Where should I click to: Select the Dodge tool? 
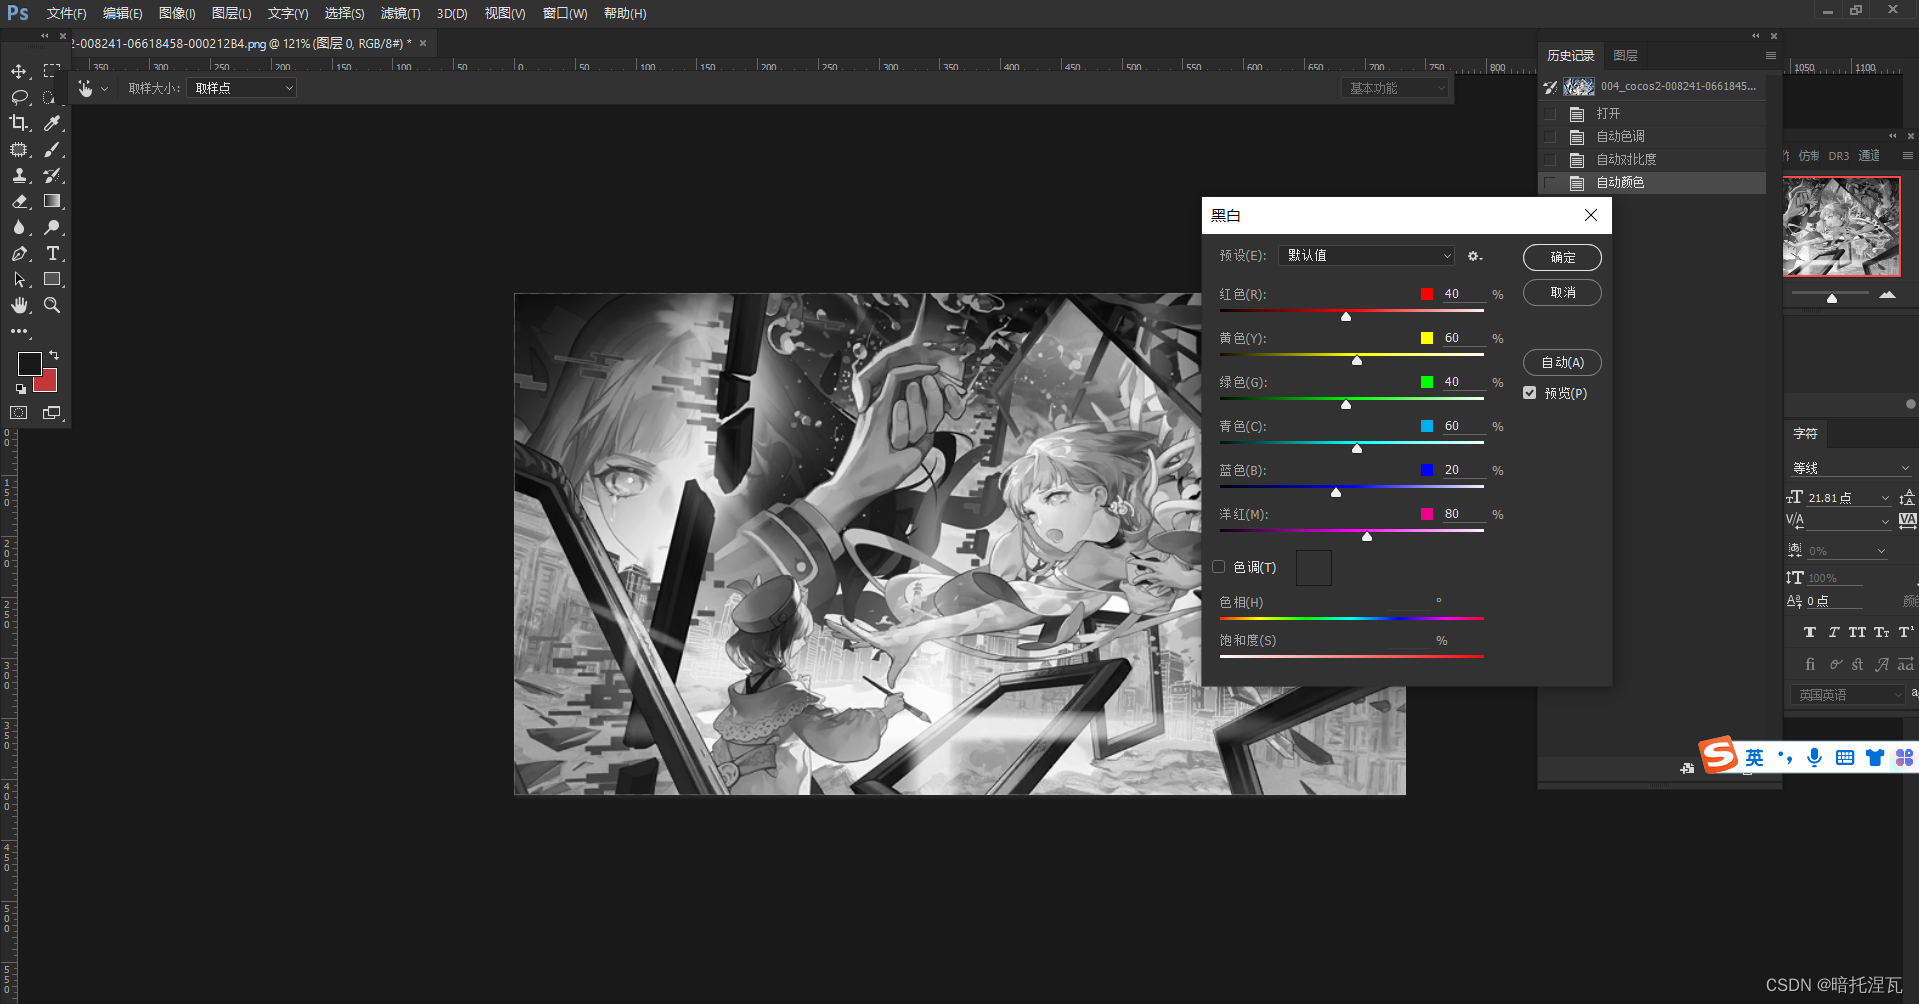click(x=52, y=227)
